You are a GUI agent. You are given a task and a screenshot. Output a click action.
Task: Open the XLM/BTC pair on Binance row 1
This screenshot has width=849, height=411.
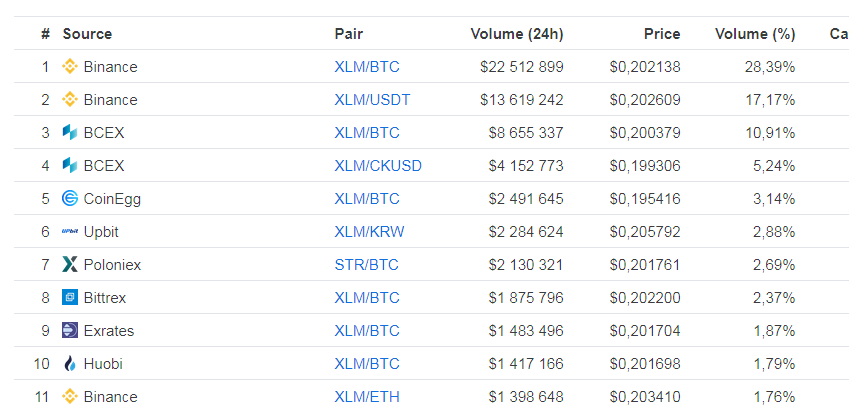pos(367,67)
